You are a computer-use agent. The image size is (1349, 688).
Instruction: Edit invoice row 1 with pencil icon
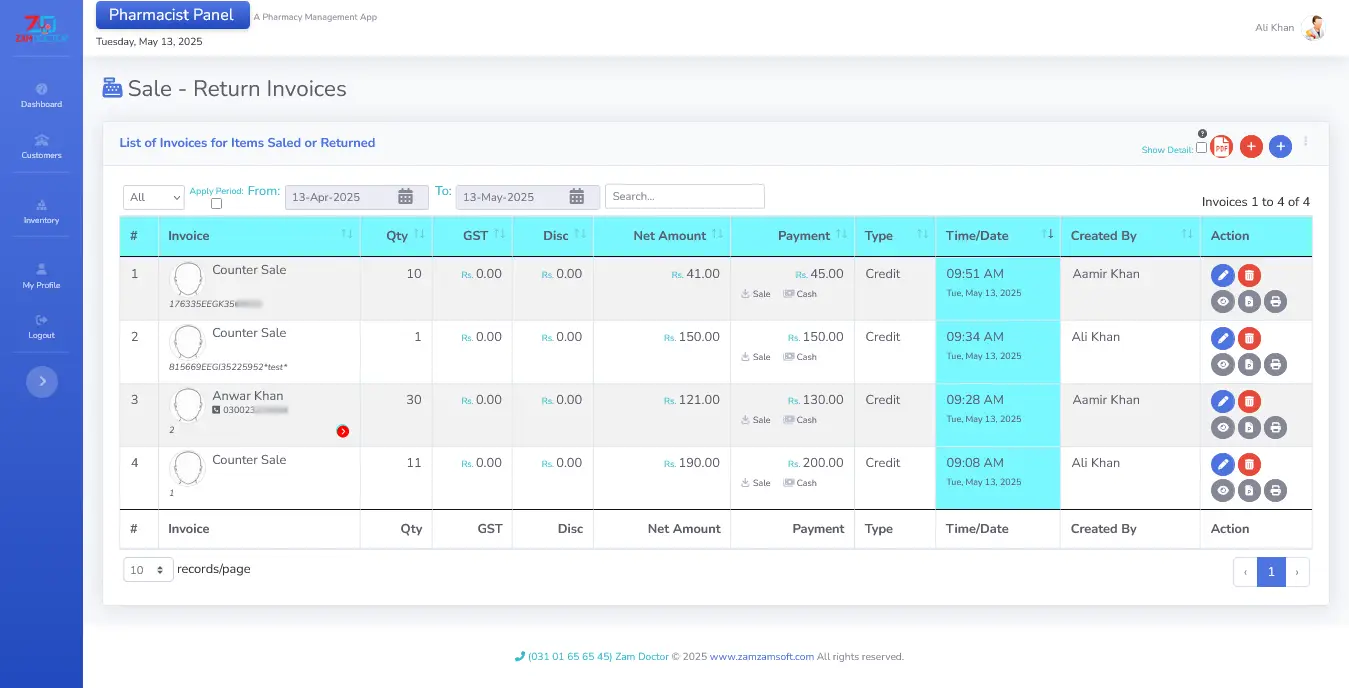pyautogui.click(x=1222, y=275)
